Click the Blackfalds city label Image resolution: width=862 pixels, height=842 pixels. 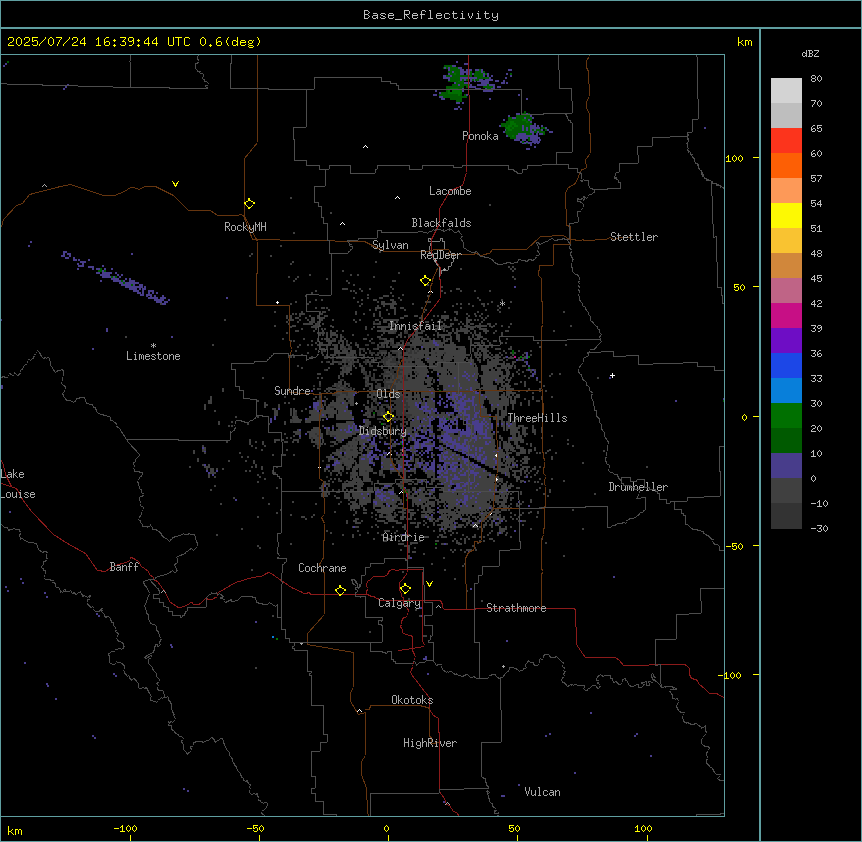point(441,223)
